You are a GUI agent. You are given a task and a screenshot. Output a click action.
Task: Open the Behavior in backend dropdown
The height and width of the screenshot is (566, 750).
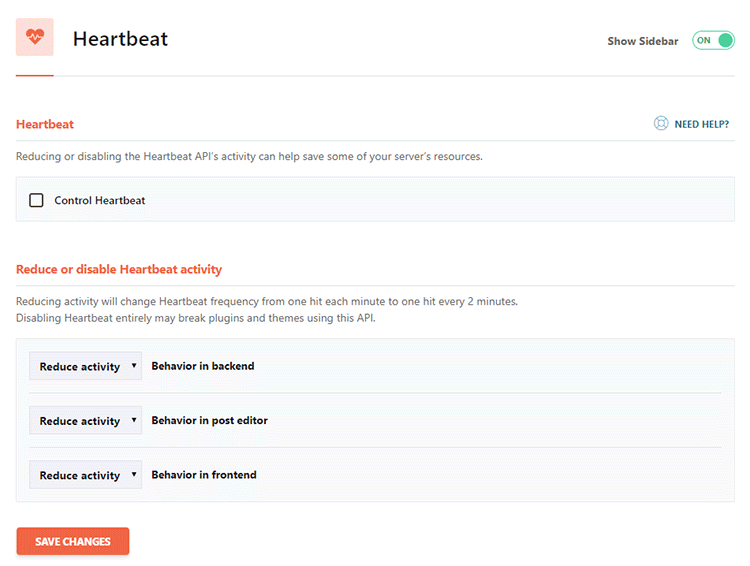[x=85, y=366]
